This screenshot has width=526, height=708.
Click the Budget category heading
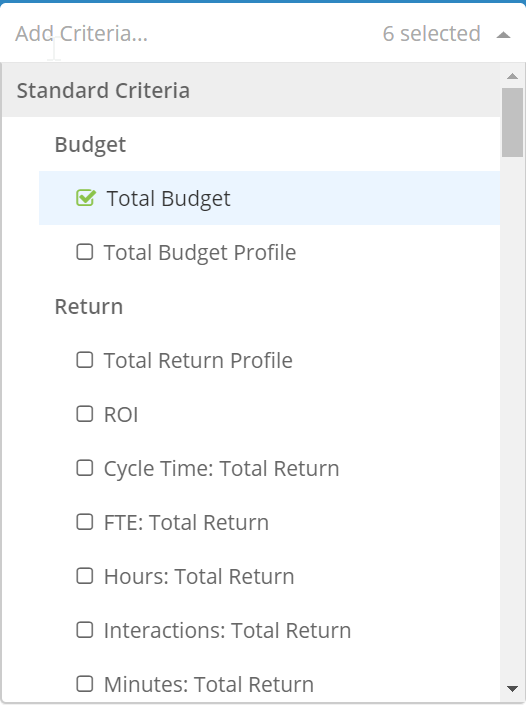tap(90, 145)
